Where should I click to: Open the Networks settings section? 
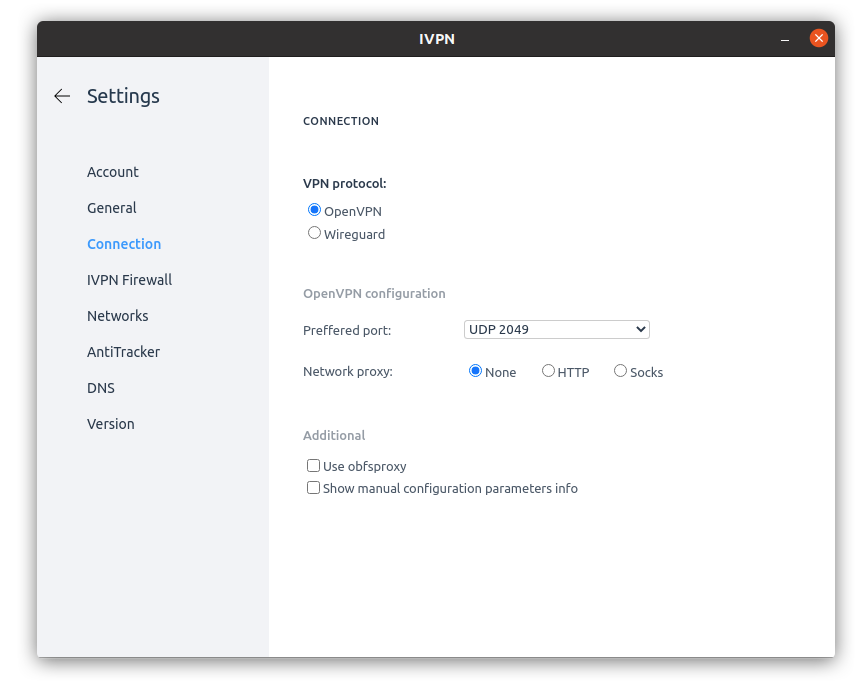[x=117, y=316]
